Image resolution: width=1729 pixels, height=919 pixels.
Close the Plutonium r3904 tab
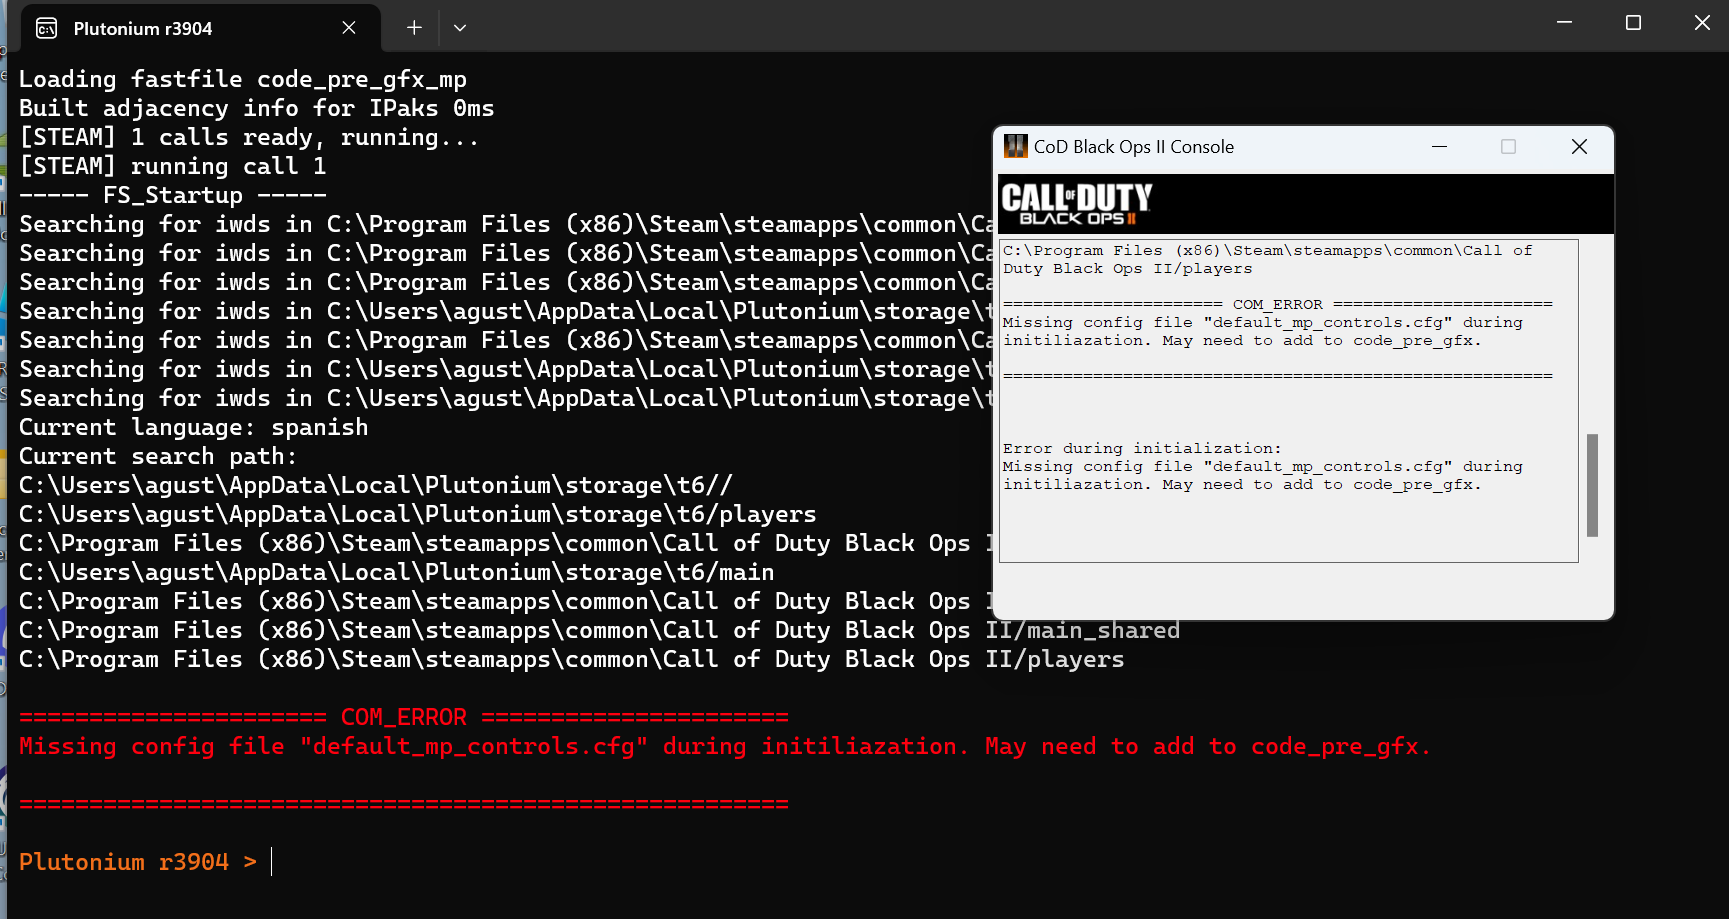349,28
